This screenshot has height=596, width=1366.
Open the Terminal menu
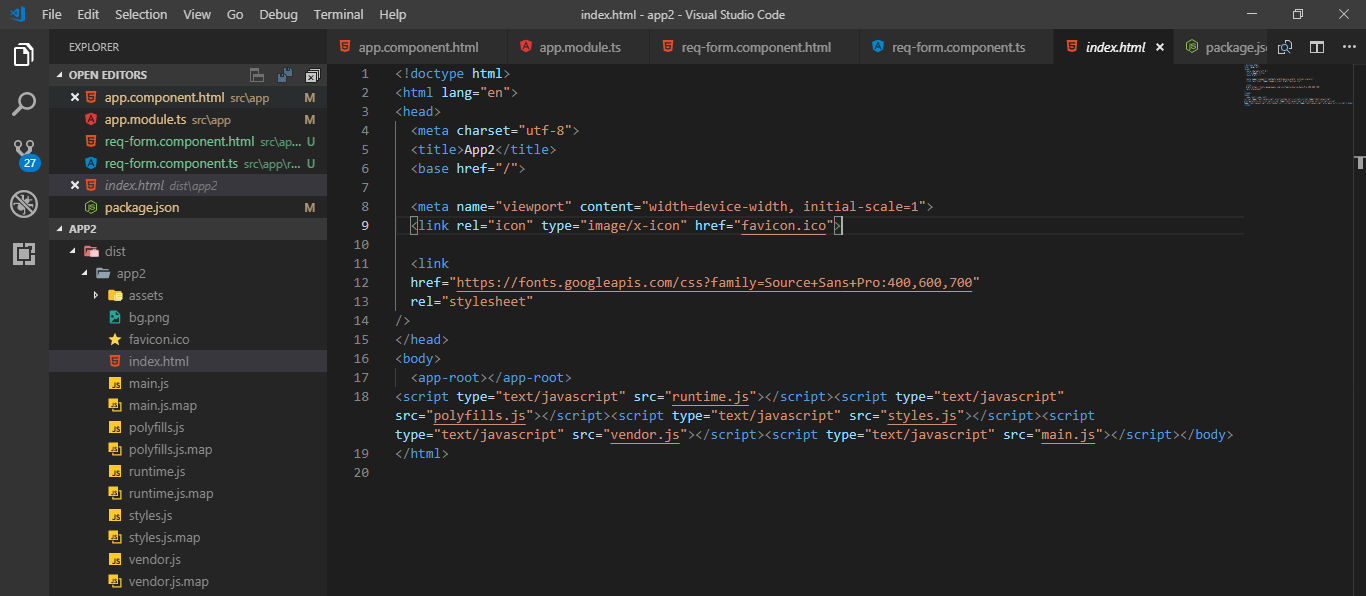[338, 14]
